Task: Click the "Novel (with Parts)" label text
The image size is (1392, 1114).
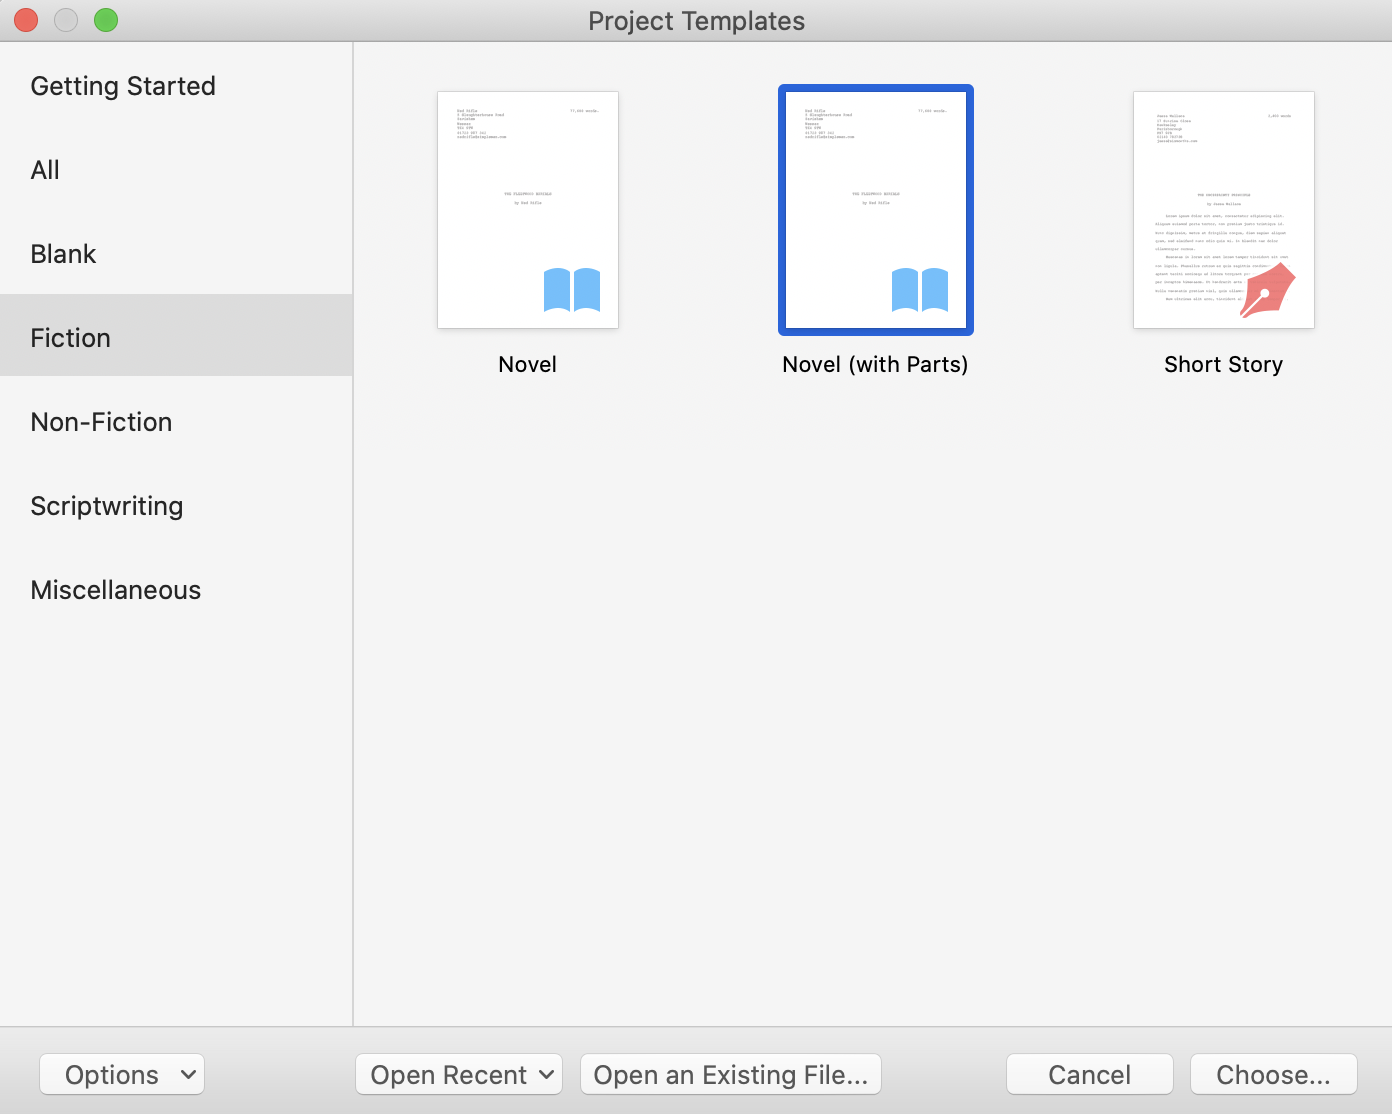Action: coord(875,364)
